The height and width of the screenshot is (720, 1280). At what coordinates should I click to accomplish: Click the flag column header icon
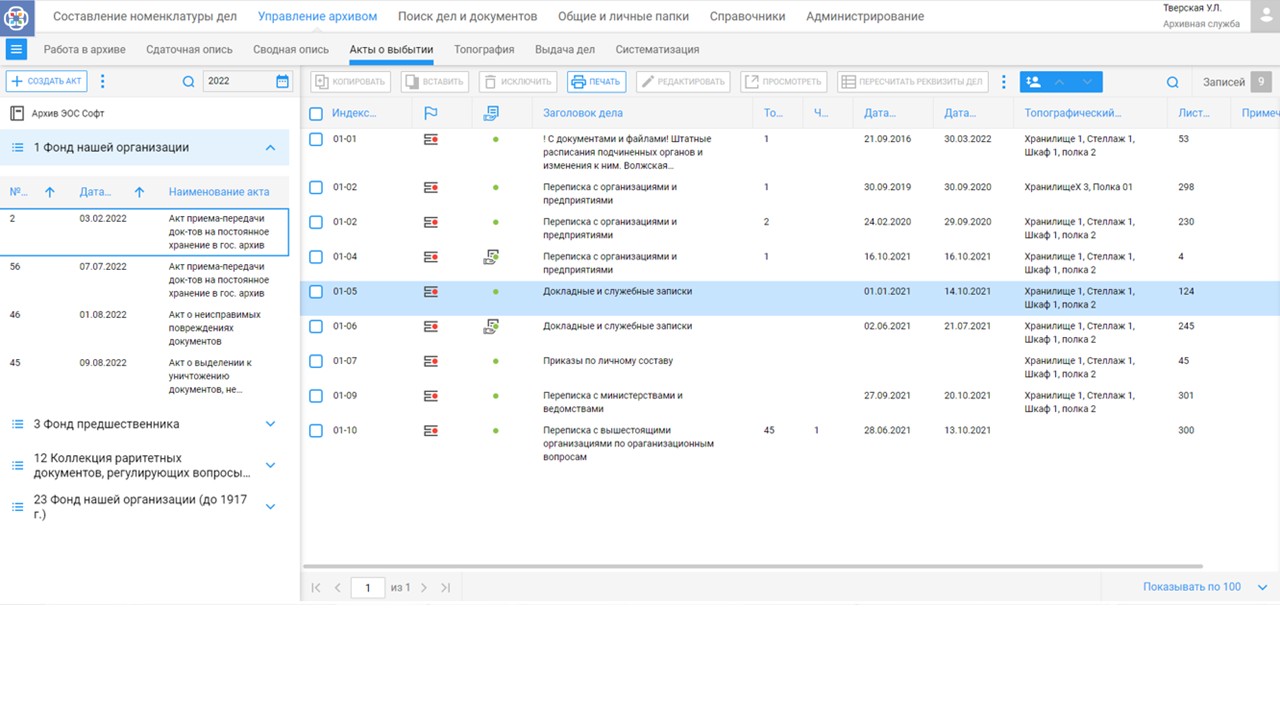click(431, 113)
